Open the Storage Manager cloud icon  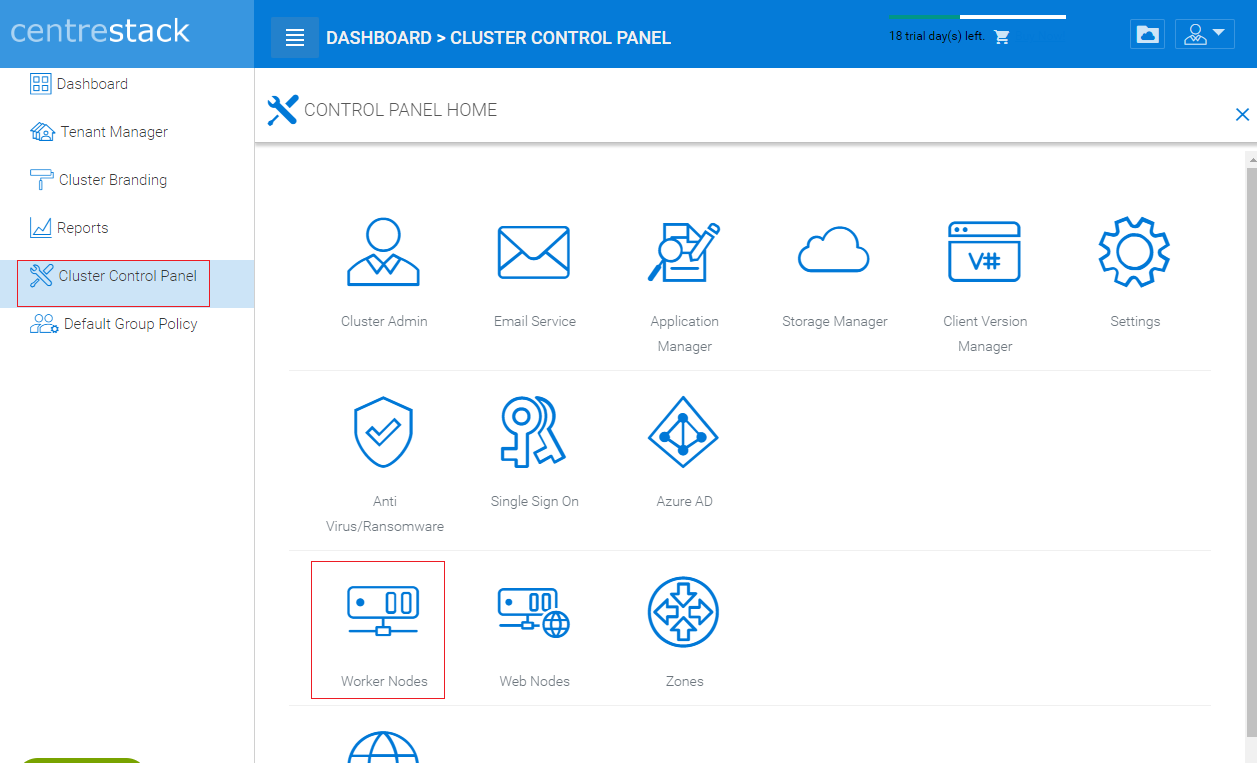834,250
